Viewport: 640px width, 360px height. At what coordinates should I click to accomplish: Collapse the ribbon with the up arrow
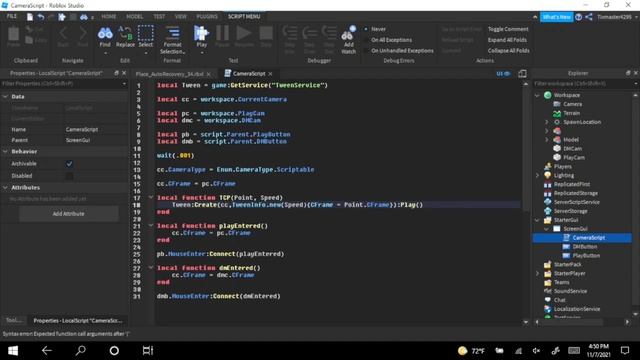(x=535, y=17)
